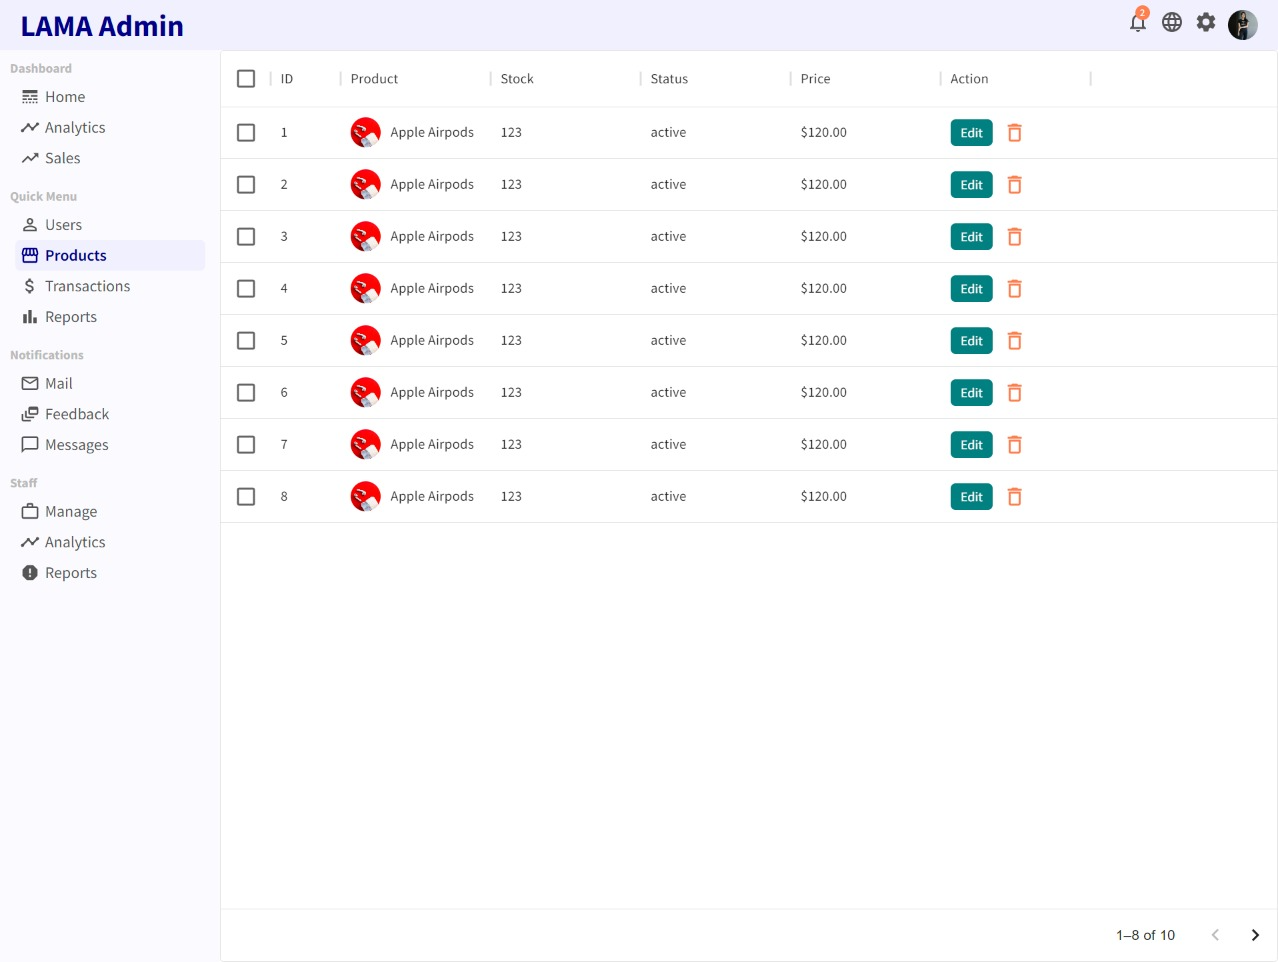
Task: Click the globe language icon
Action: pos(1172,22)
